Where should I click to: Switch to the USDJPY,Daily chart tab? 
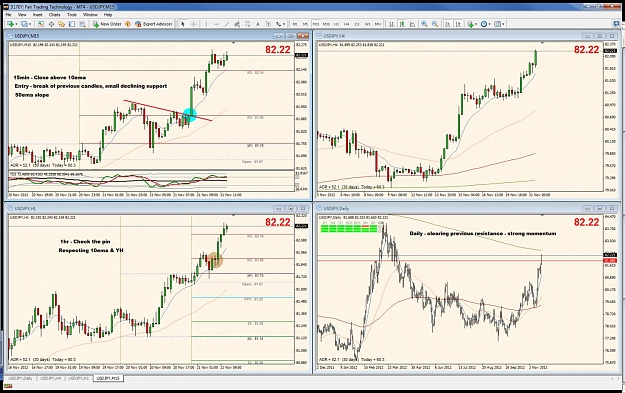click(21, 378)
